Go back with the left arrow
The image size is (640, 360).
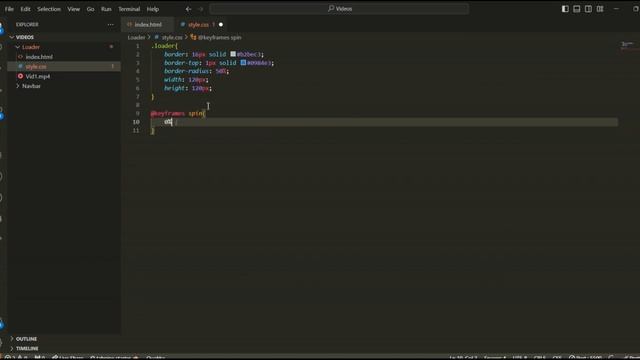click(188, 9)
